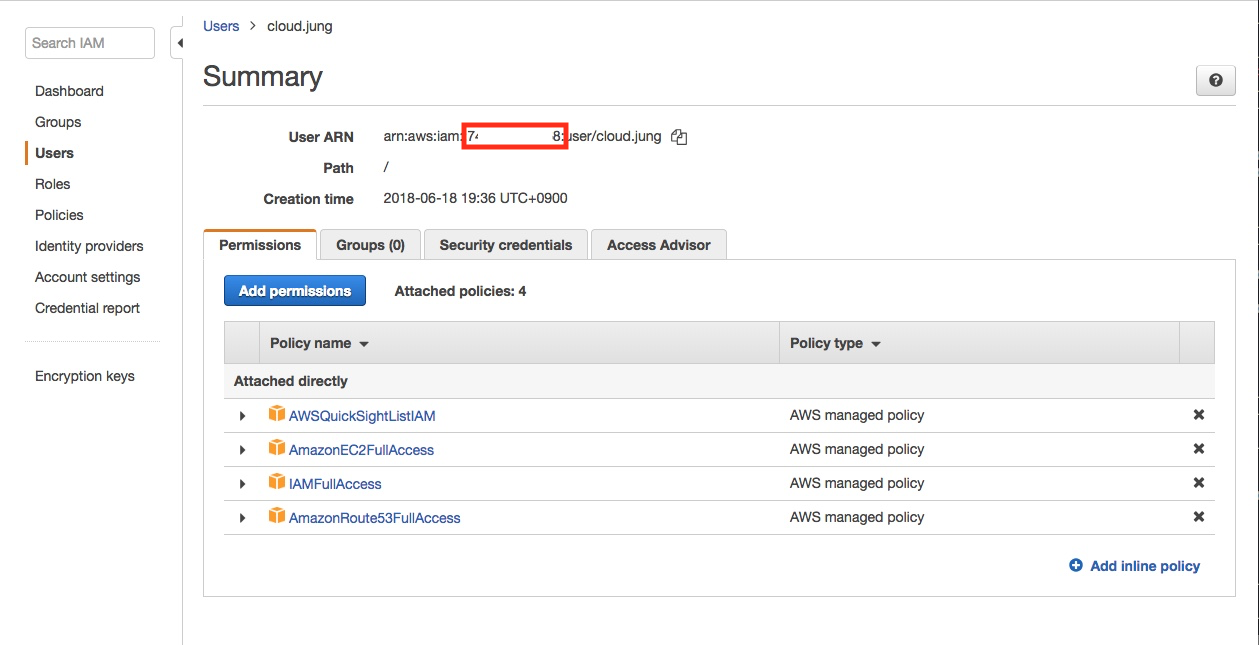1259x645 pixels.
Task: Open the Access Advisor tab
Action: [x=658, y=245]
